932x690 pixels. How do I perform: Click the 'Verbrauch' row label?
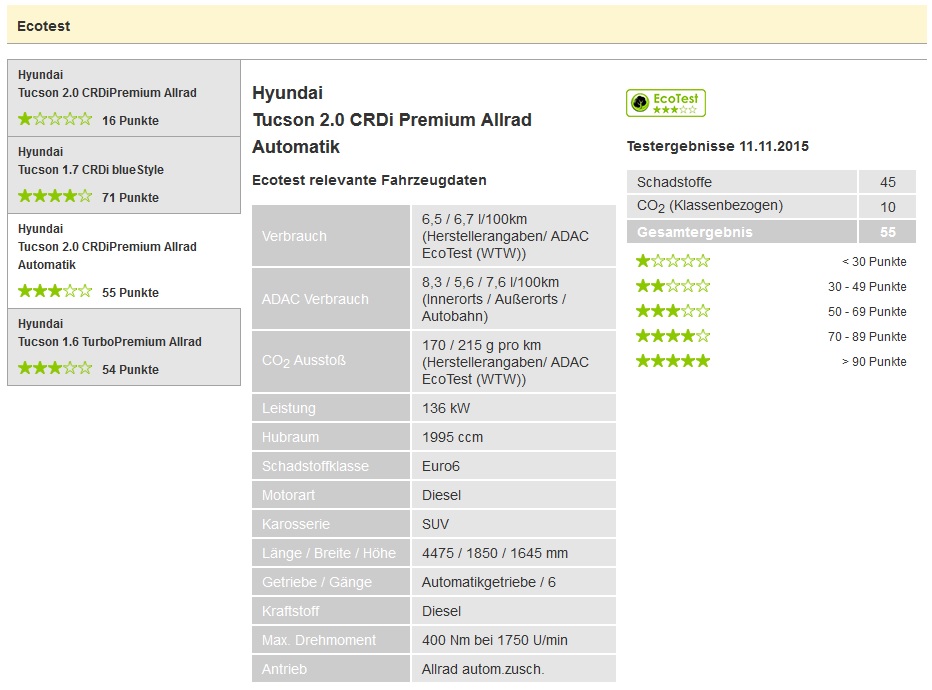[x=294, y=236]
